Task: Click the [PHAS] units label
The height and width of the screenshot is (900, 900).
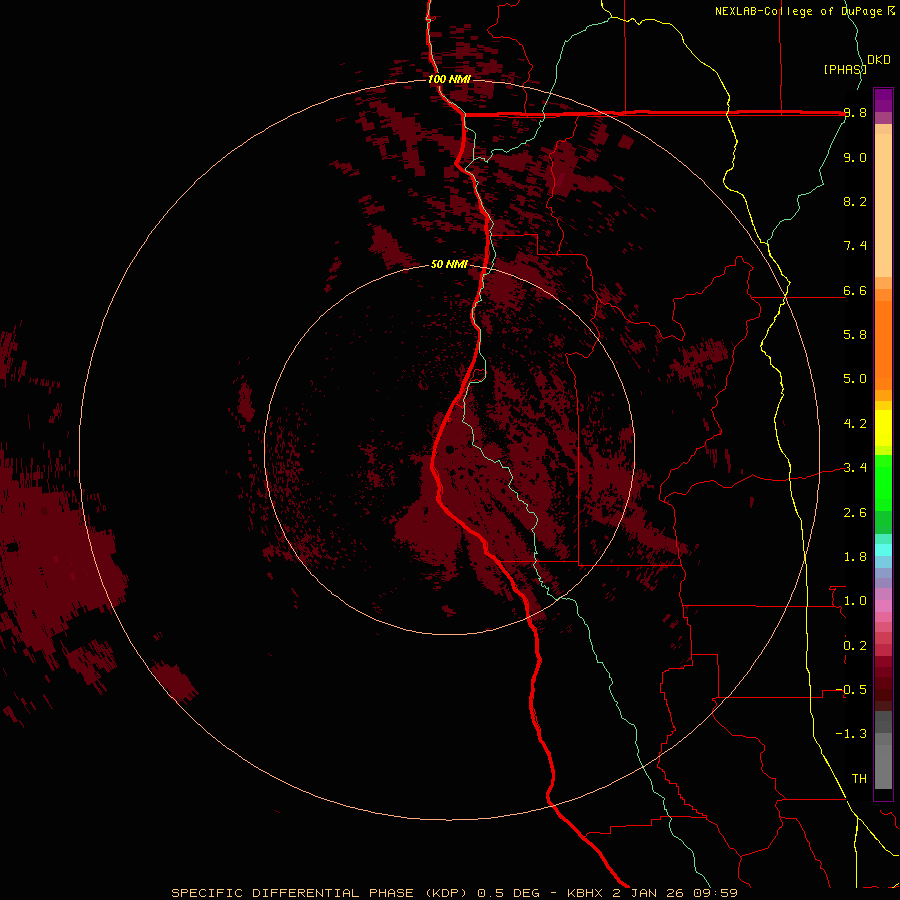Action: coord(845,69)
